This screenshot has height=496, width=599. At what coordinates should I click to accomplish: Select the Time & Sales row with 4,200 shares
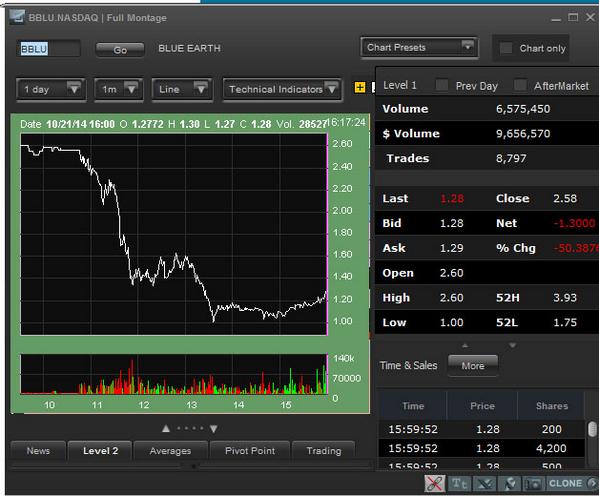pos(481,448)
